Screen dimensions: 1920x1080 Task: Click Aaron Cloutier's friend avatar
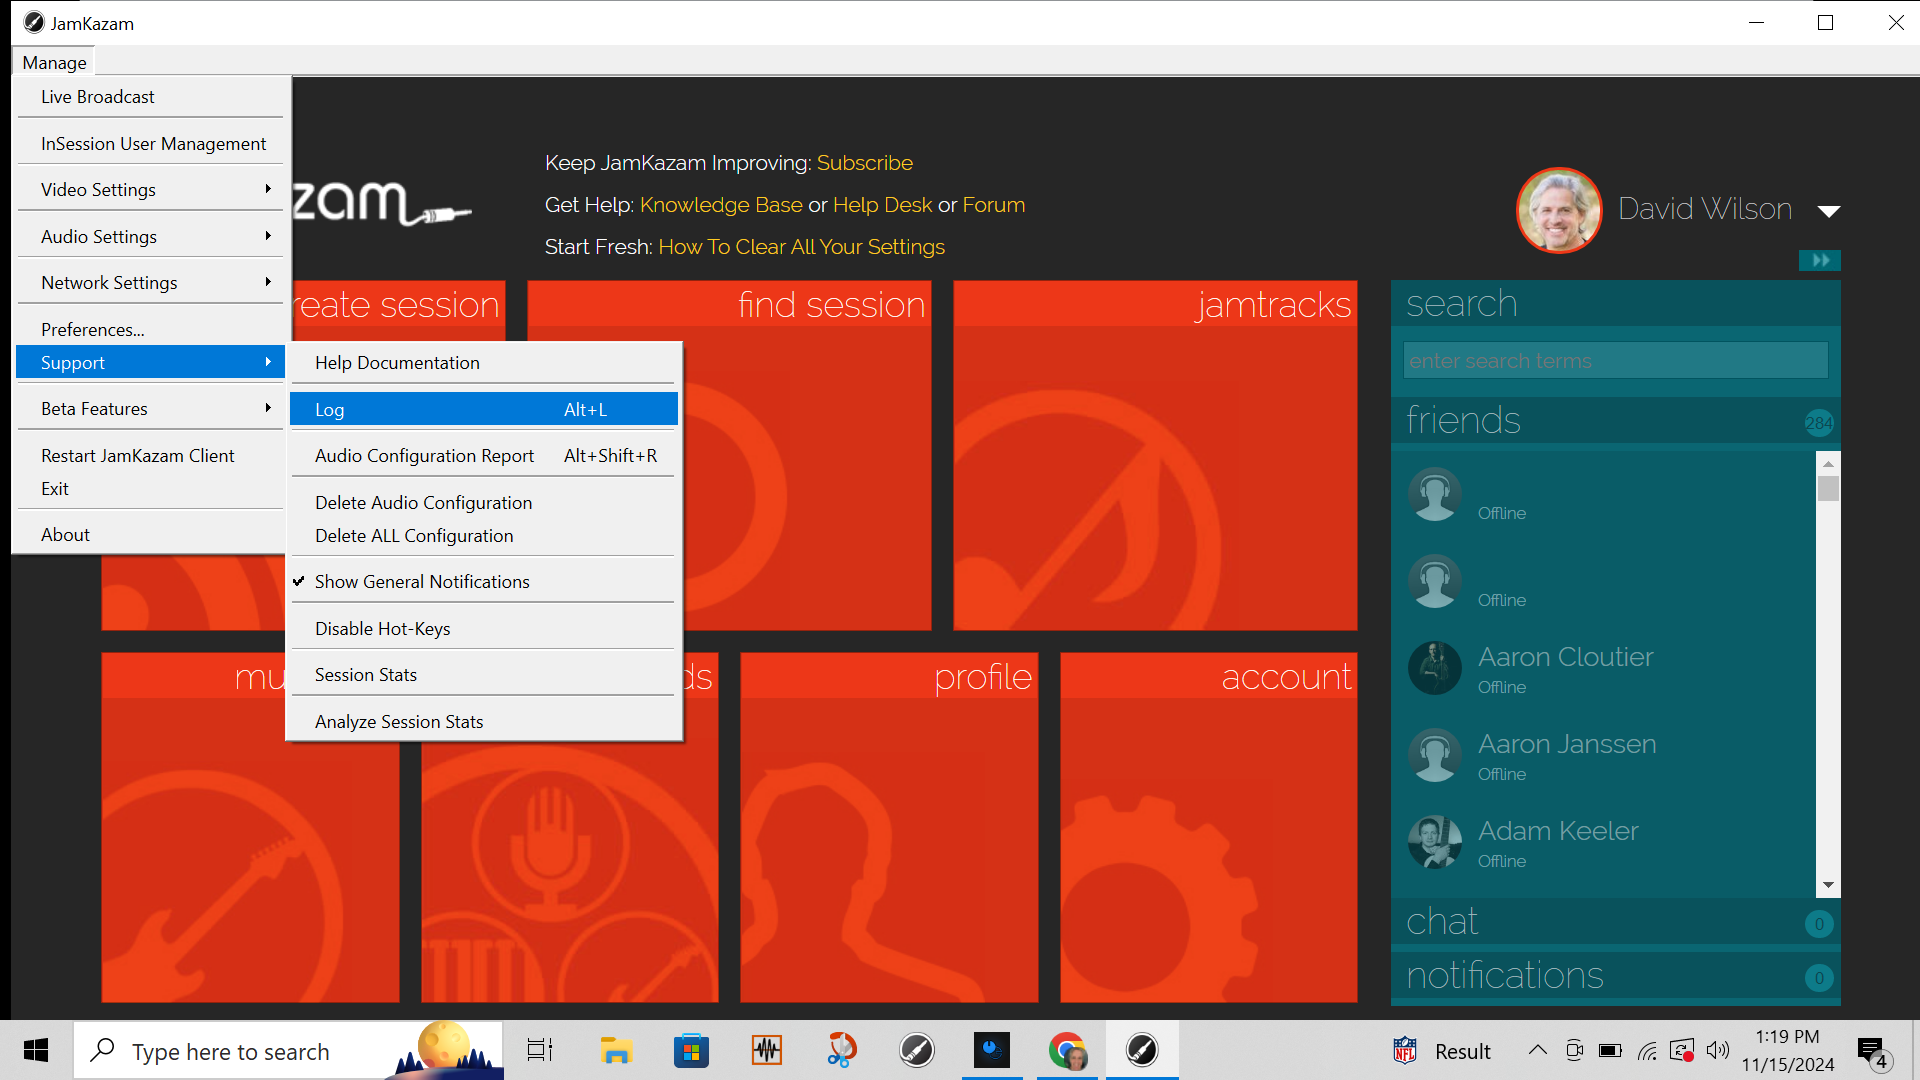1435,668
